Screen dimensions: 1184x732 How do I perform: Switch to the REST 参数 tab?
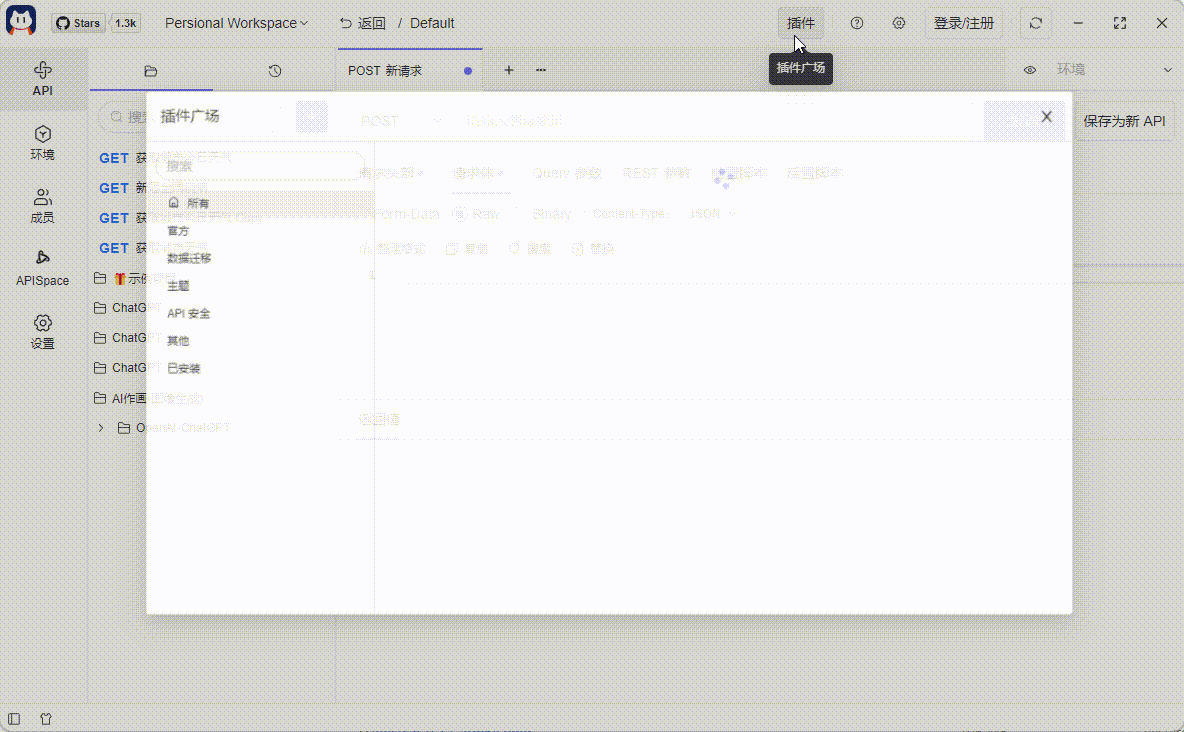656,173
